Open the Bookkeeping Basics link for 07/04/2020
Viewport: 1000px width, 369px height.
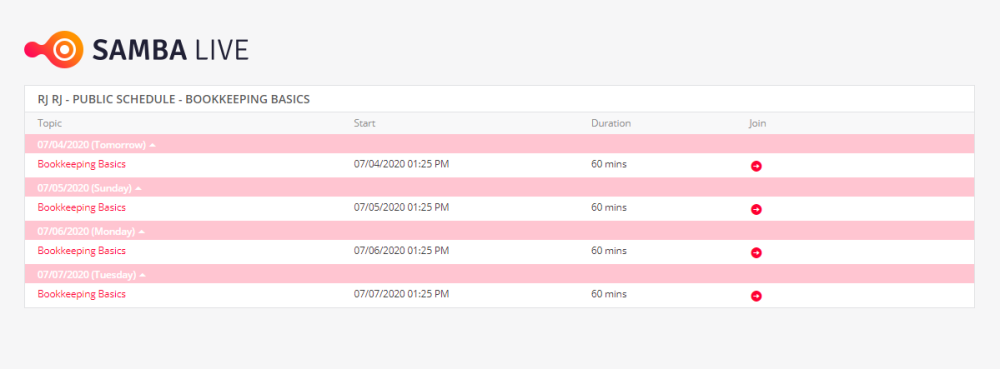pyautogui.click(x=82, y=164)
